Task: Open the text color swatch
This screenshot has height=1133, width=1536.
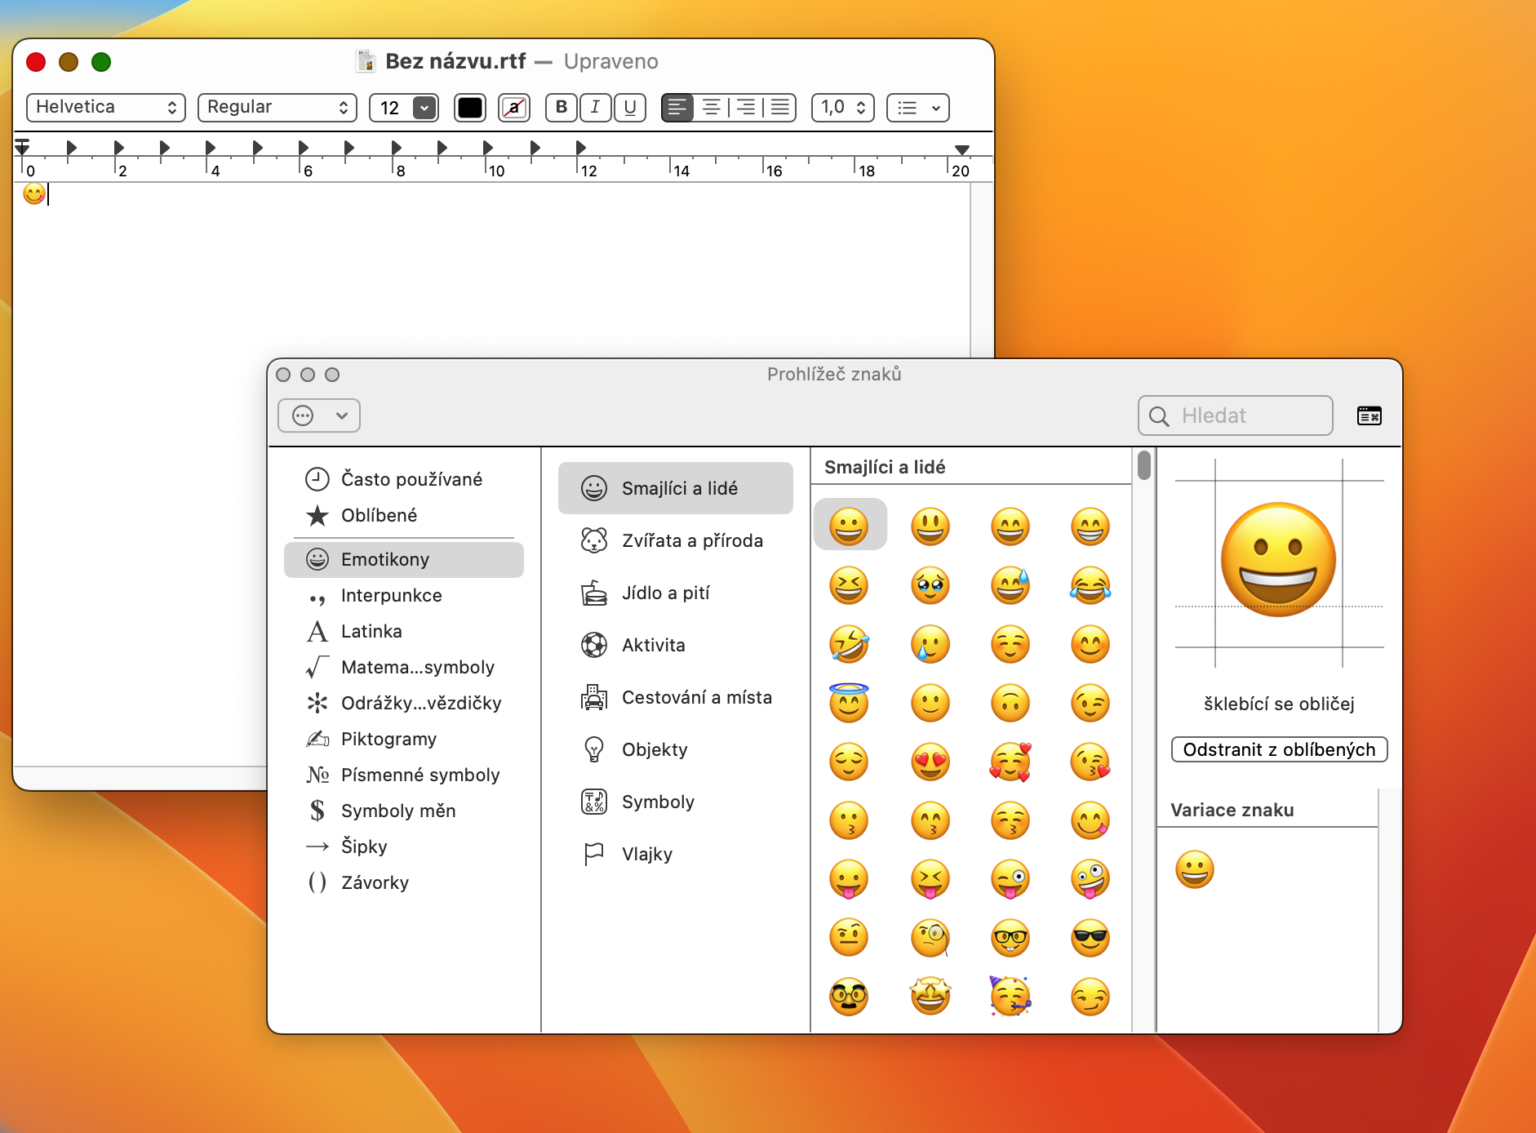Action: tap(469, 107)
